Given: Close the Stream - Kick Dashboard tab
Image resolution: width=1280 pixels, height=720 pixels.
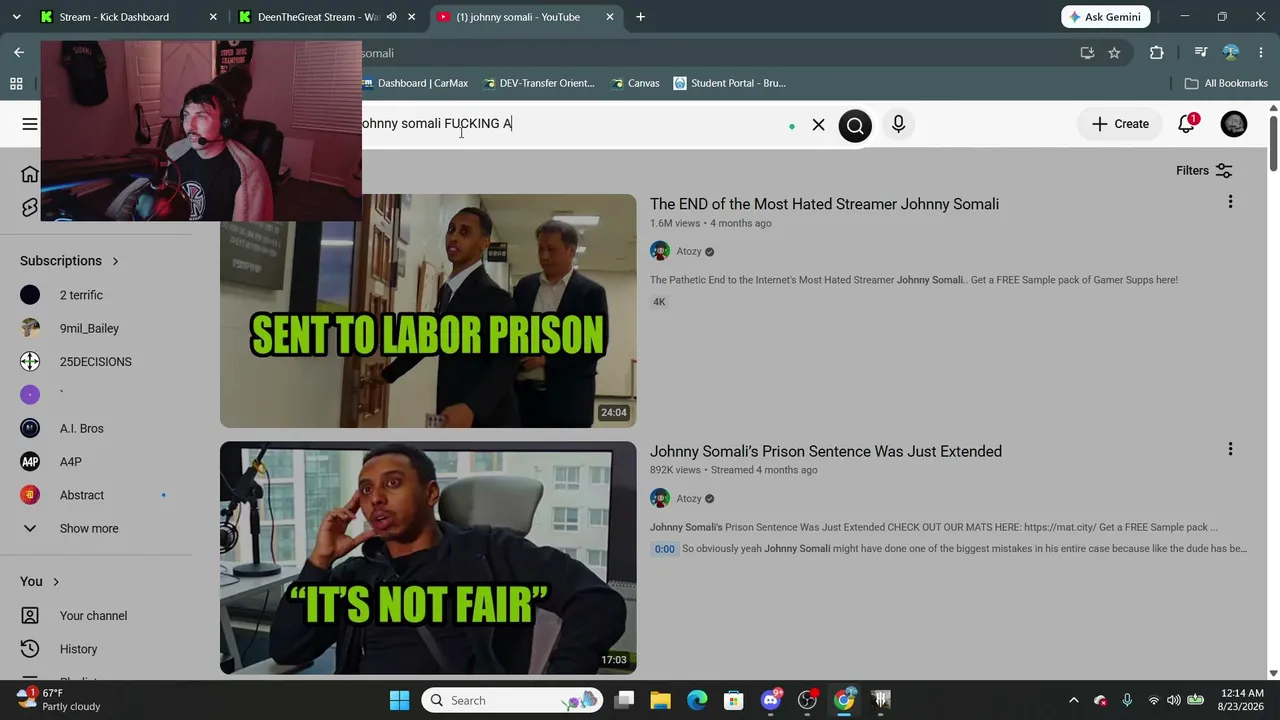Looking at the screenshot, I should [x=213, y=17].
